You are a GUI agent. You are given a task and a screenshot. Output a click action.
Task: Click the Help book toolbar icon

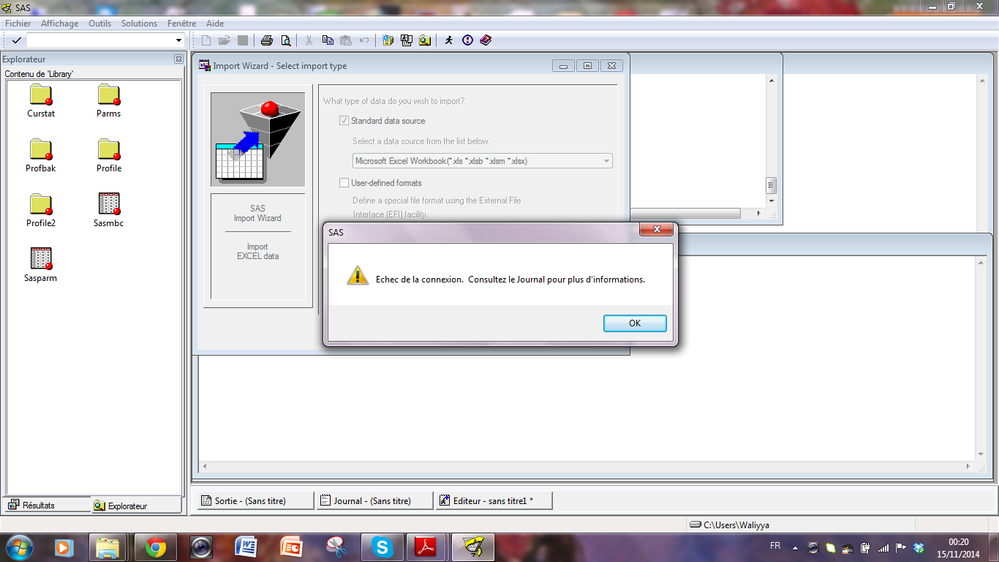[486, 40]
